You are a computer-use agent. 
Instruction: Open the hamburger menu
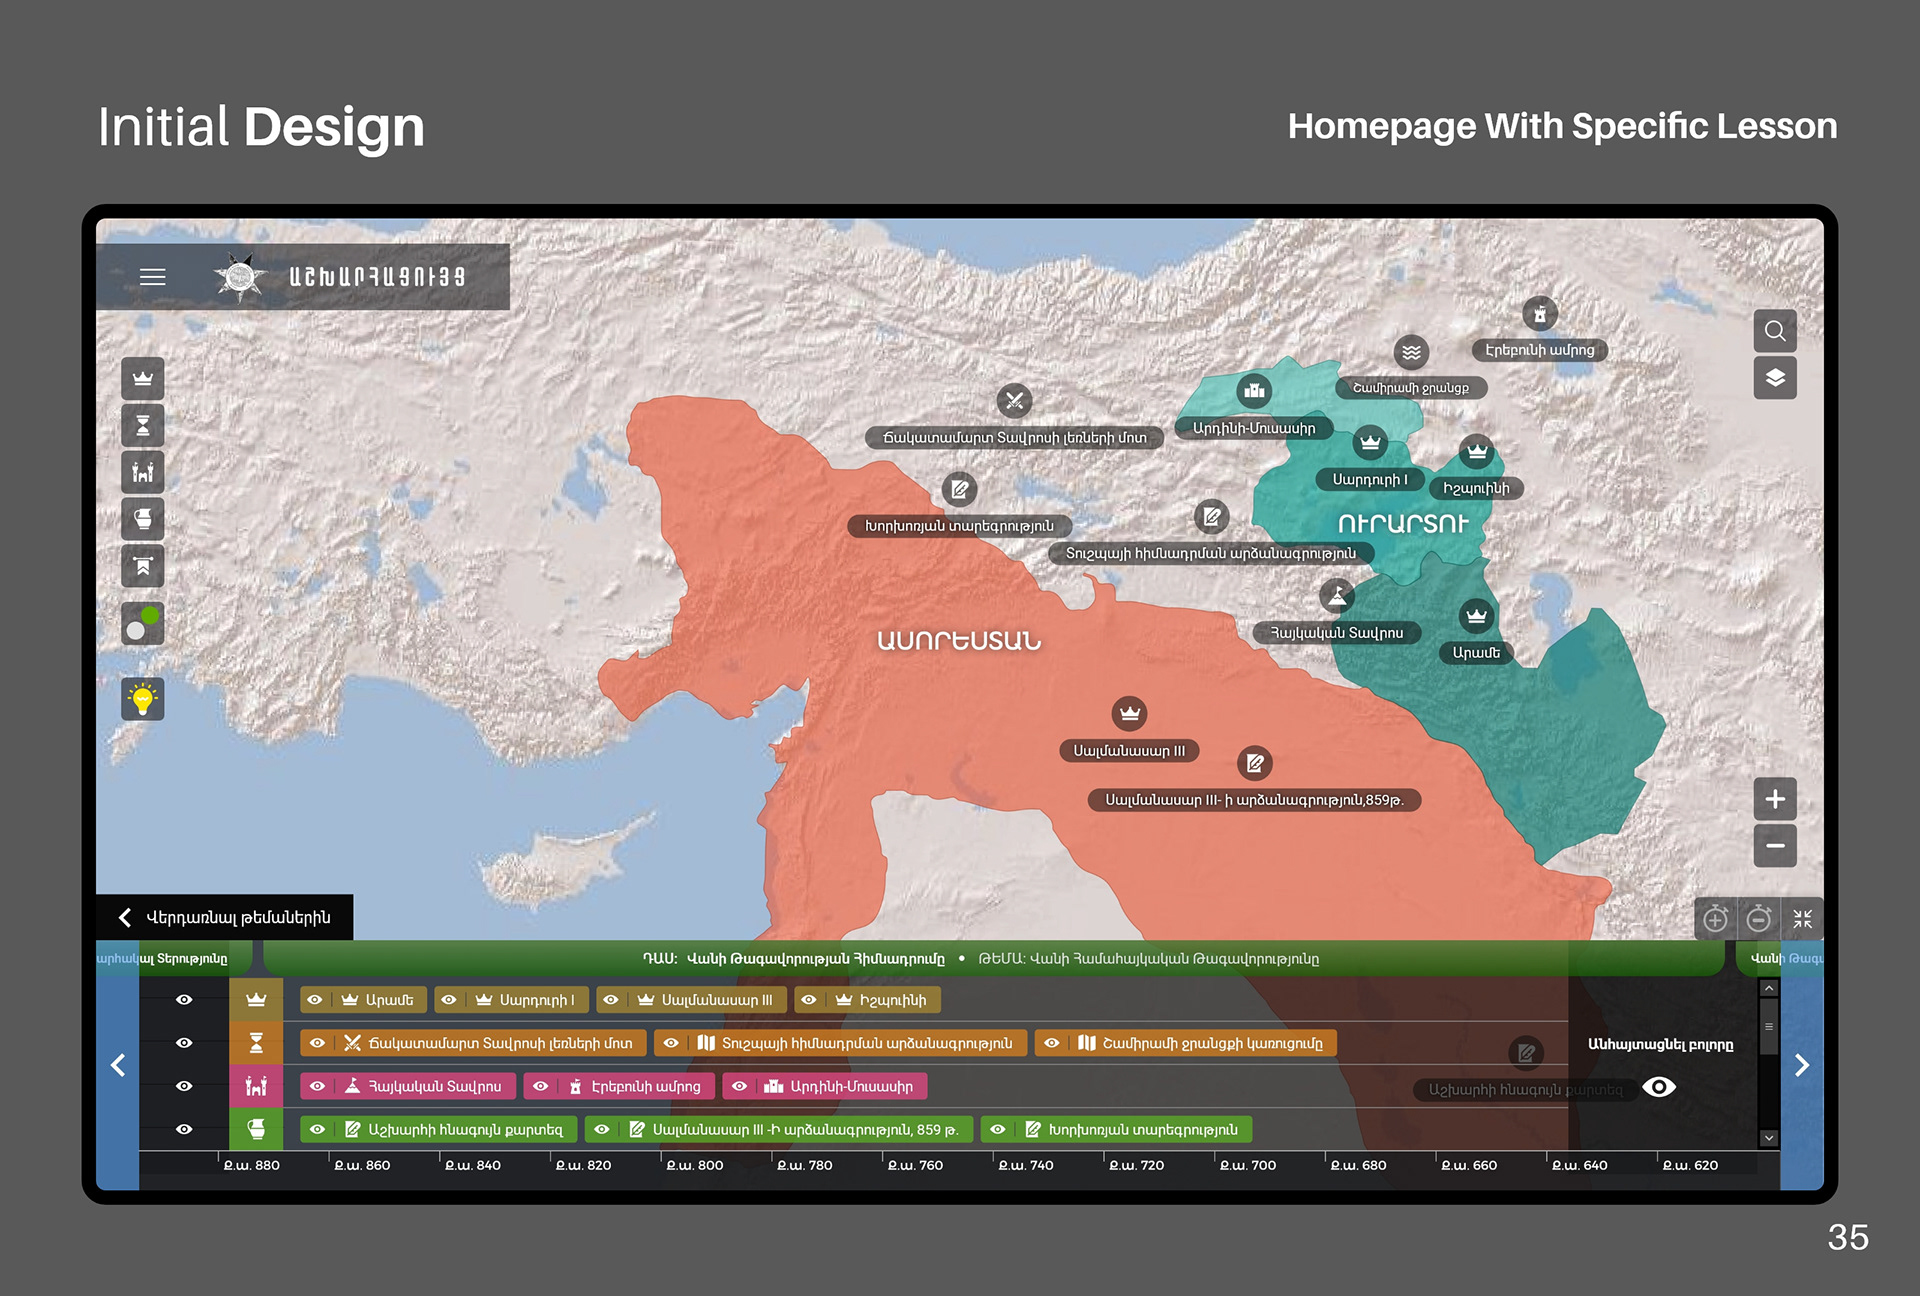pos(152,277)
